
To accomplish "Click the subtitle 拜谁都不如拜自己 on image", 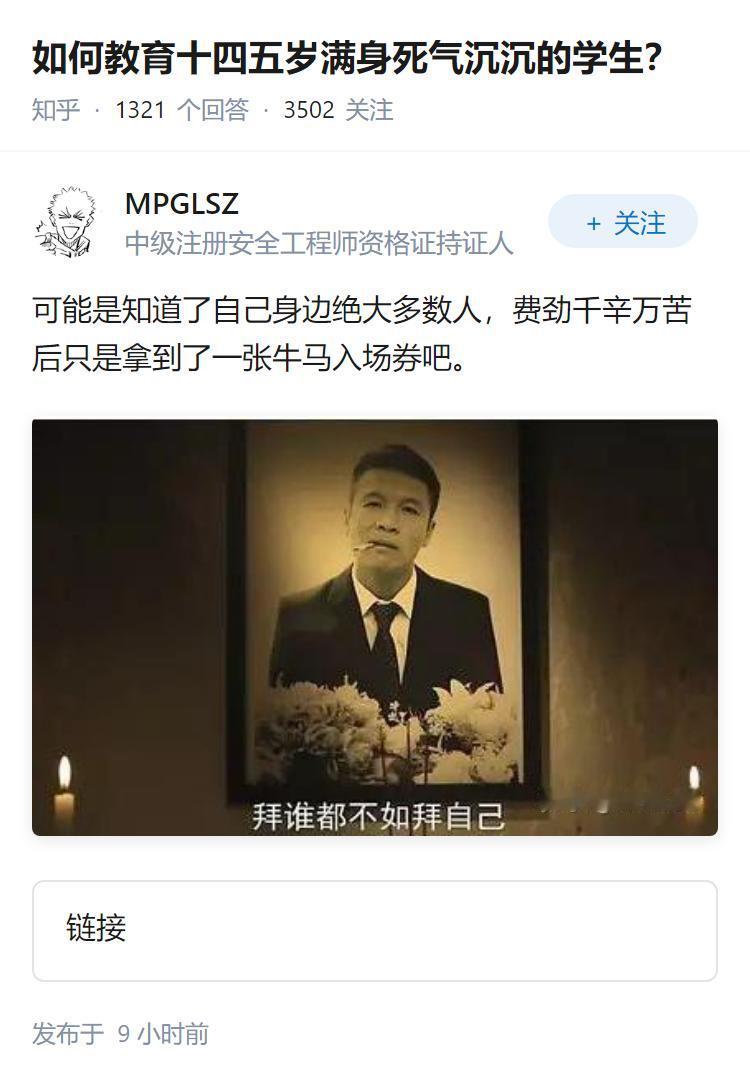I will coord(378,816).
